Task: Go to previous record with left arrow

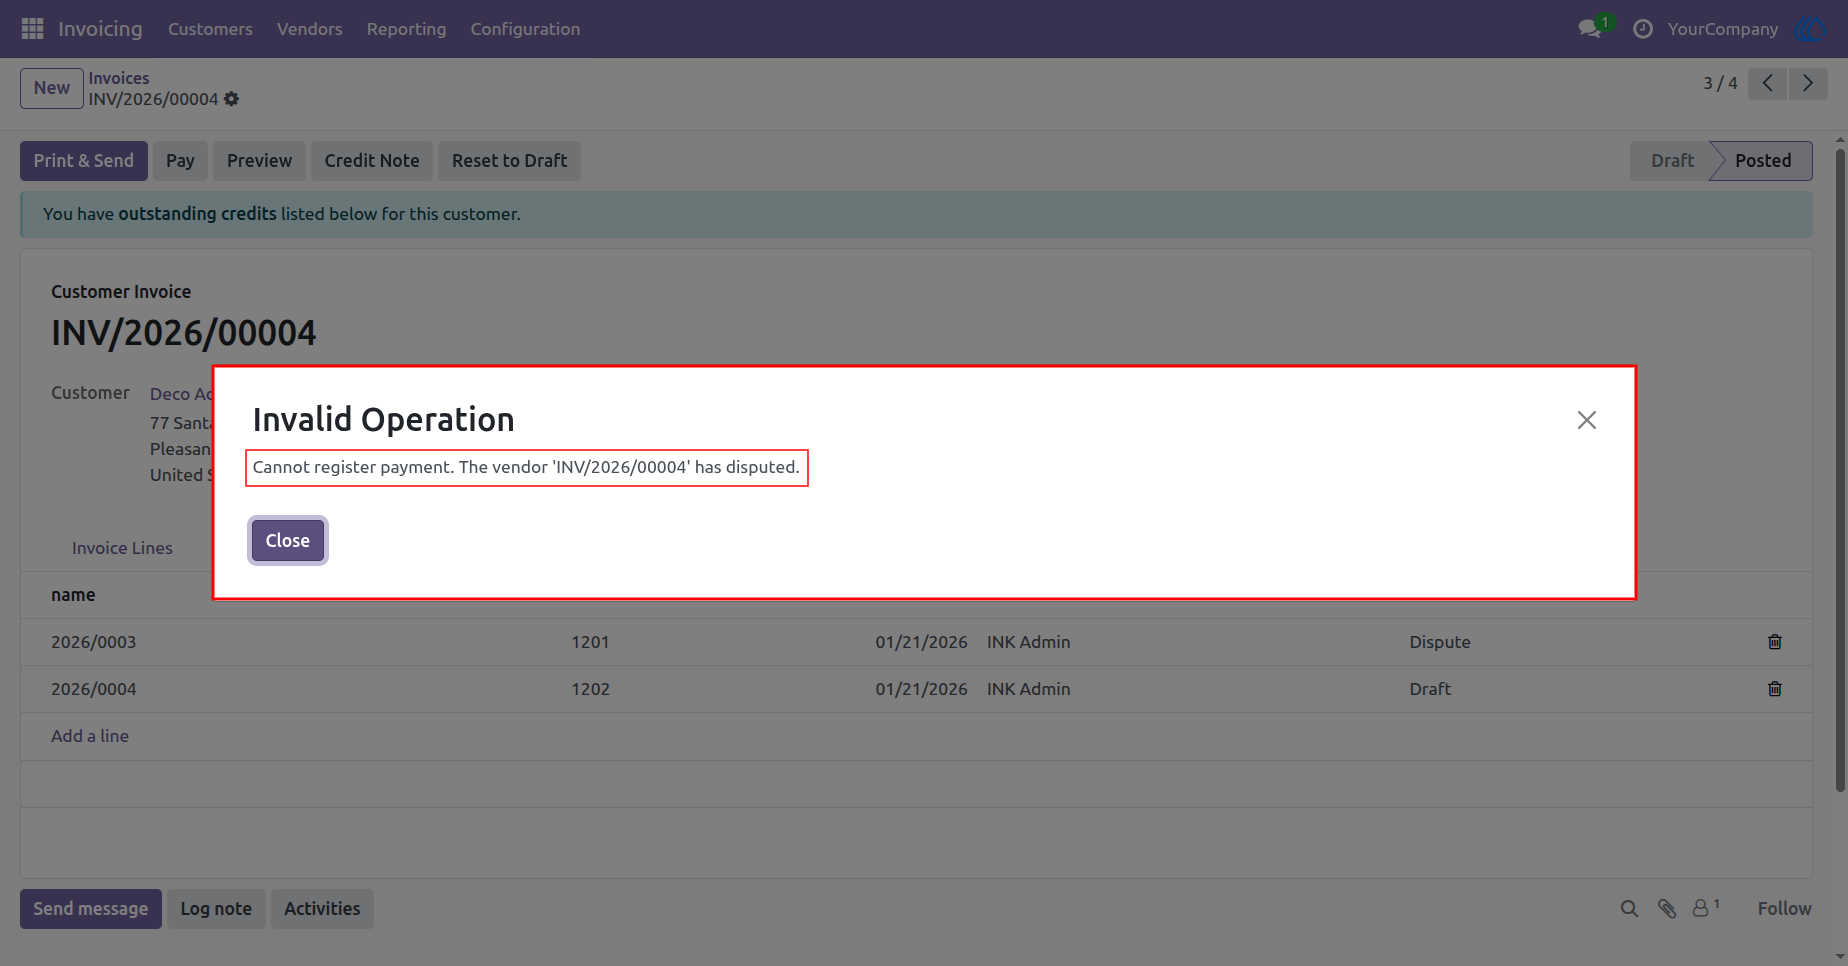Action: coord(1768,83)
